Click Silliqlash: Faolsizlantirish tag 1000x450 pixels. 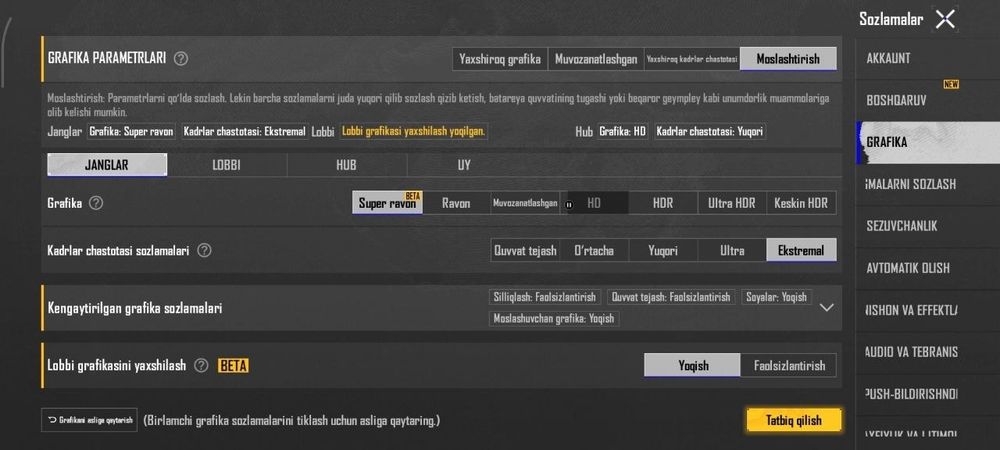point(545,297)
